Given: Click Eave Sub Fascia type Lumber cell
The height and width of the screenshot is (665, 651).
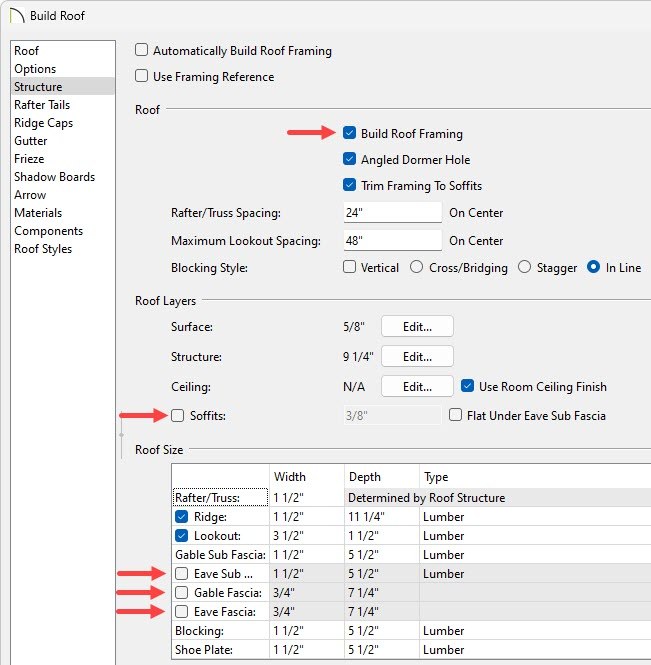Looking at the screenshot, I should pyautogui.click(x=535, y=573).
